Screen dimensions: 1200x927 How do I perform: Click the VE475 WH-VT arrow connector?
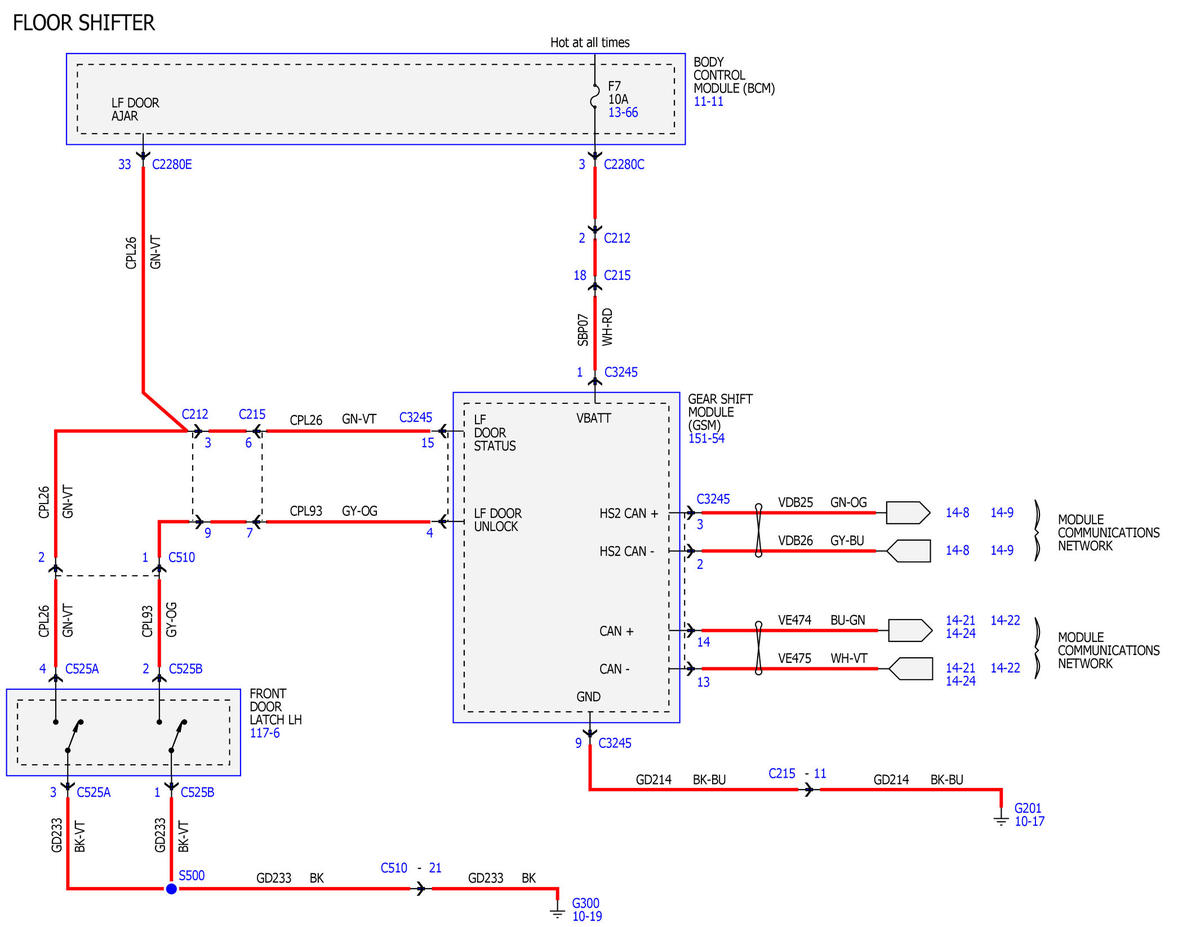[x=908, y=668]
